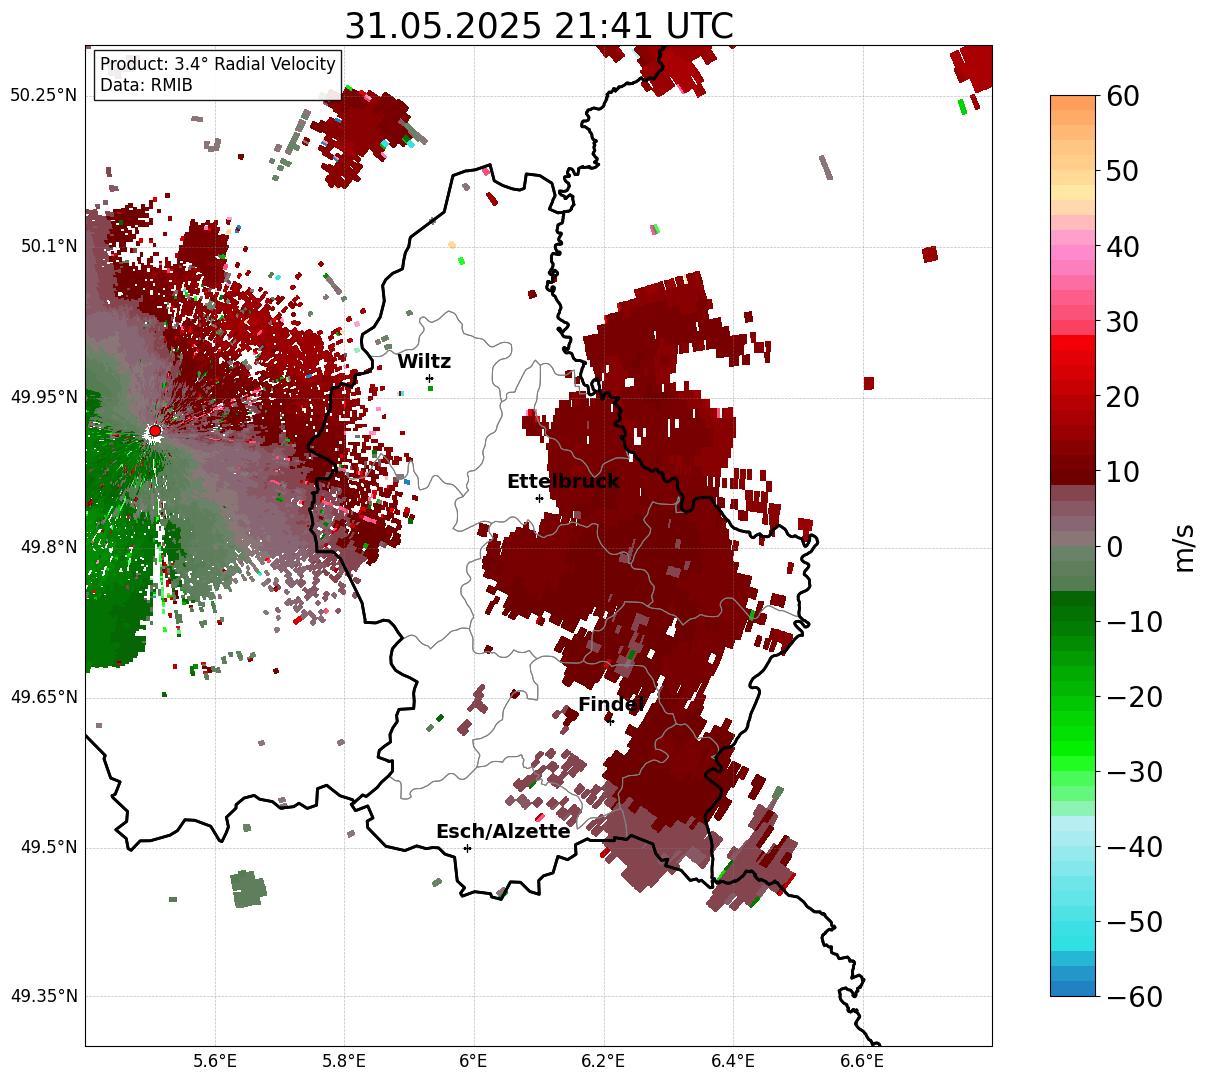
Task: Click the colorbar 60 tick label
Action: point(1124,96)
